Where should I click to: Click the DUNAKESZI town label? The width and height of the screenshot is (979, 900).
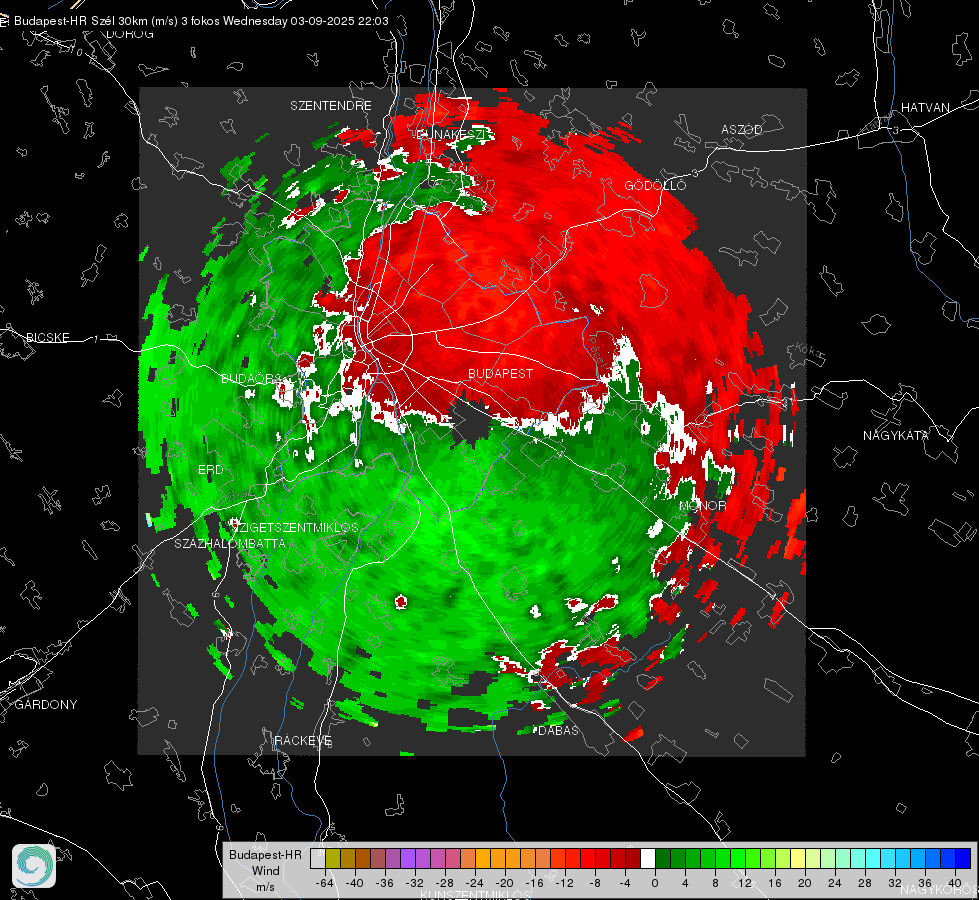point(451,134)
